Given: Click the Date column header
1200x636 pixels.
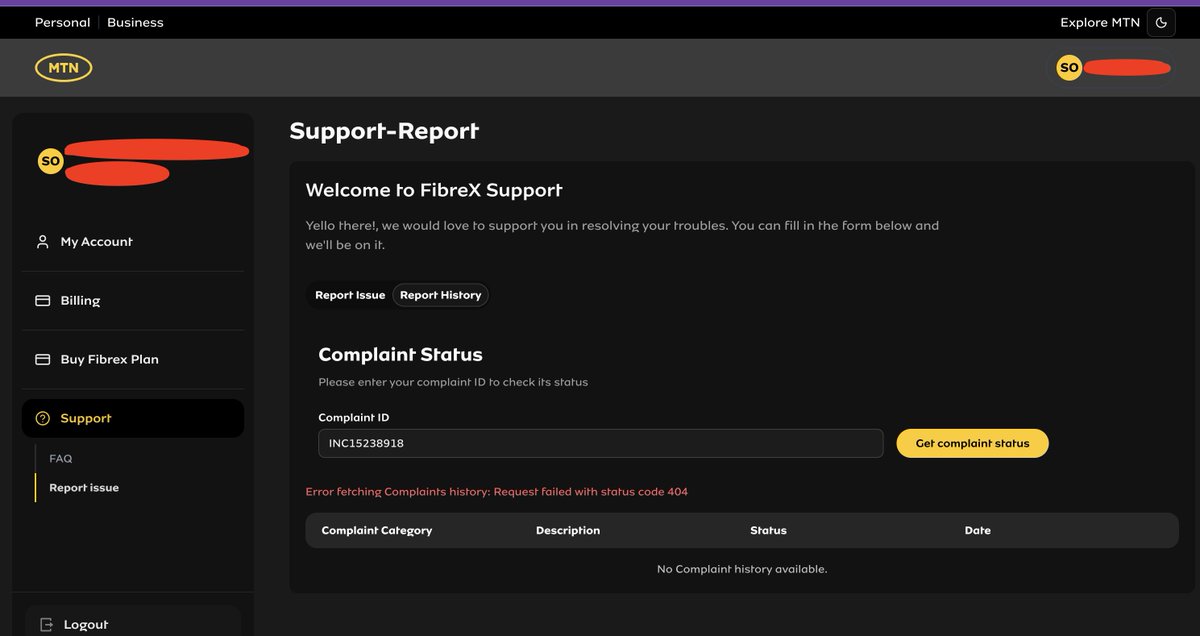Looking at the screenshot, I should click(x=978, y=530).
